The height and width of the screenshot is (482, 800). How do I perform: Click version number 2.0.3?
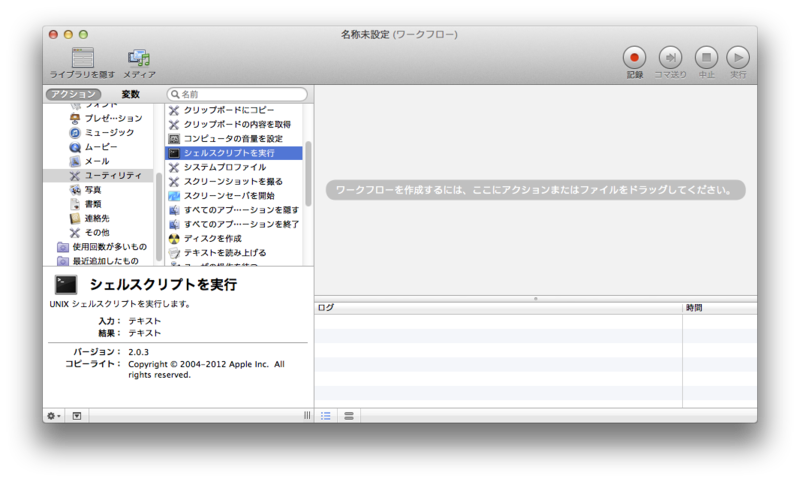138,352
